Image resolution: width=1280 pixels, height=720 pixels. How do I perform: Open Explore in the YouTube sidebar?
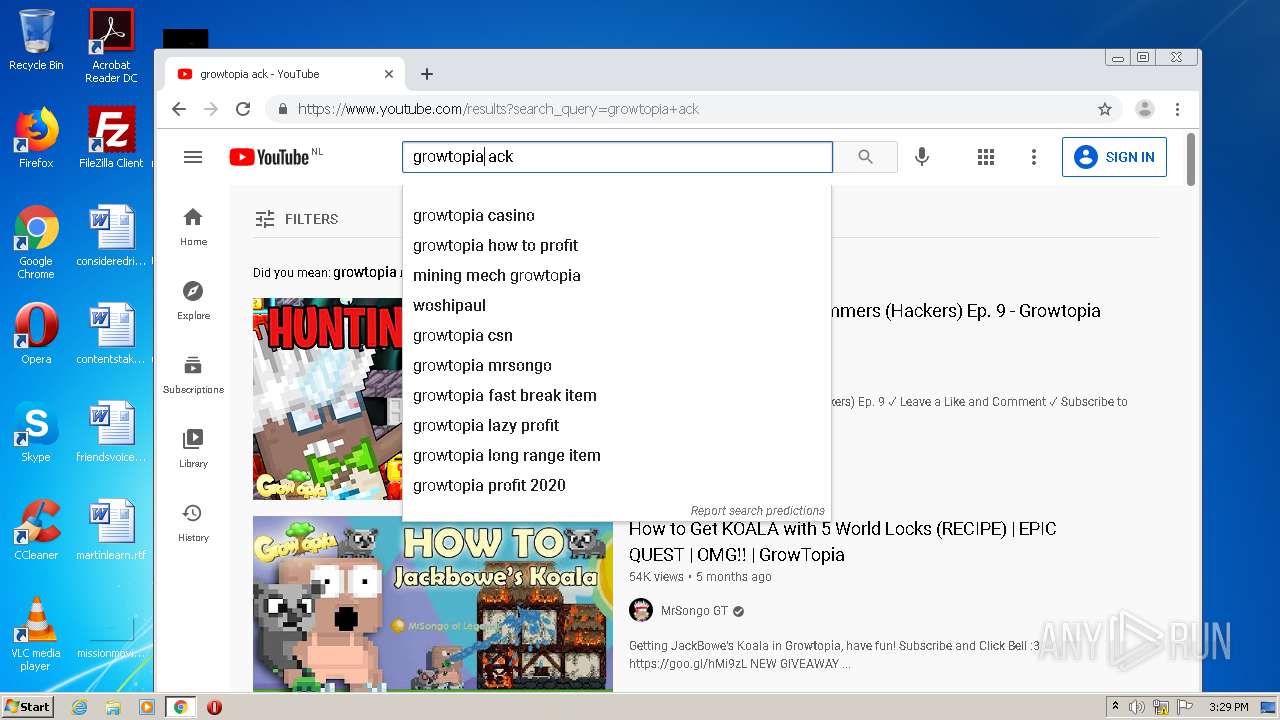coord(193,300)
